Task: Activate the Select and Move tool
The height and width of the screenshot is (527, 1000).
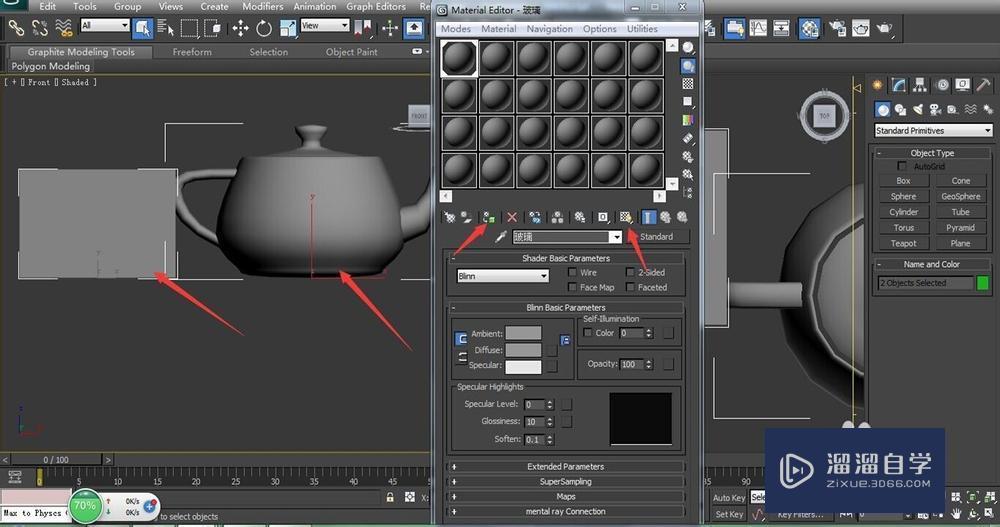Action: (x=240, y=28)
